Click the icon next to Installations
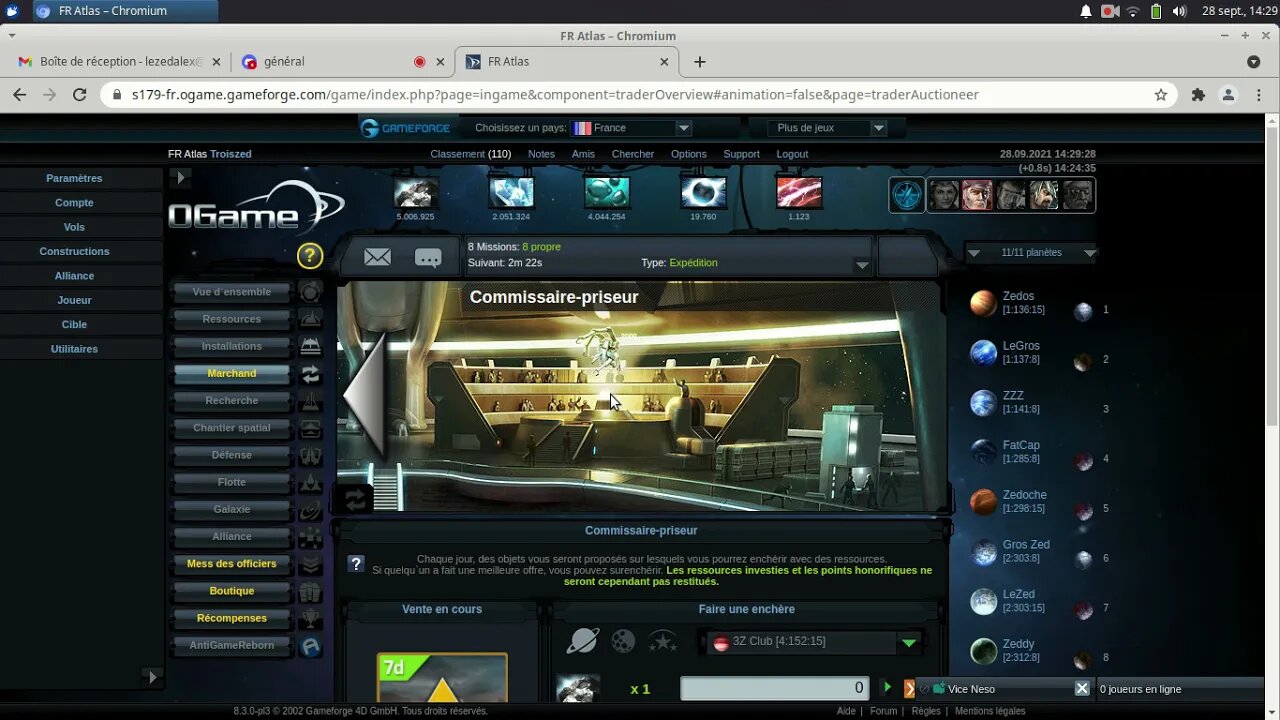The width and height of the screenshot is (1280, 720). pyautogui.click(x=311, y=346)
